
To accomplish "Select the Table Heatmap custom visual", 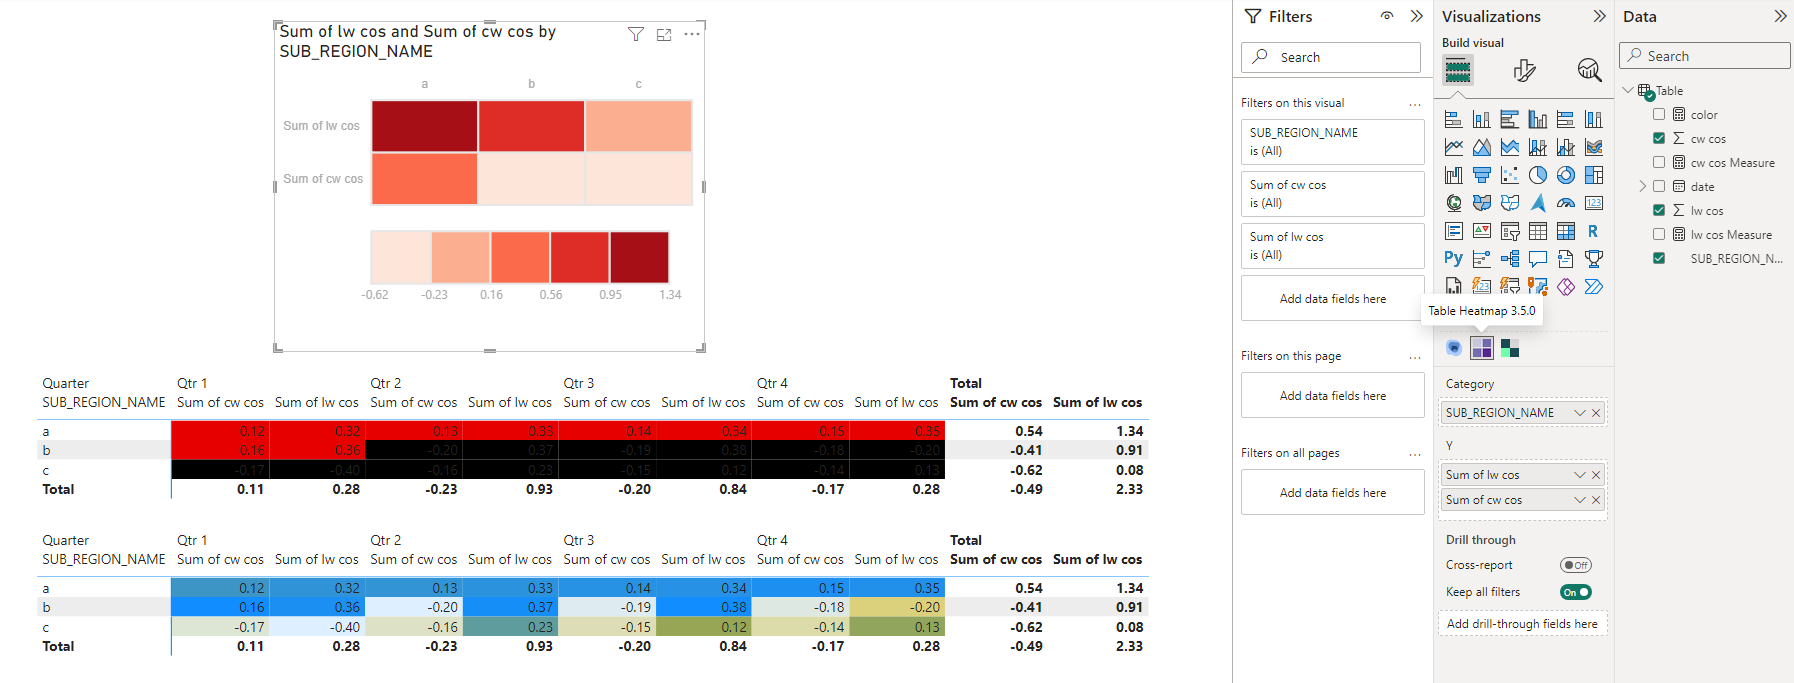I will pyautogui.click(x=1482, y=348).
